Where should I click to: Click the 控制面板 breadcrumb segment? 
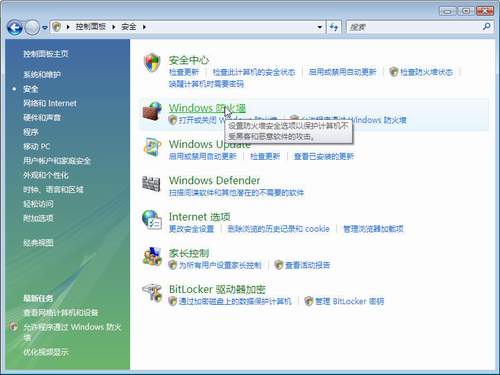pos(90,27)
